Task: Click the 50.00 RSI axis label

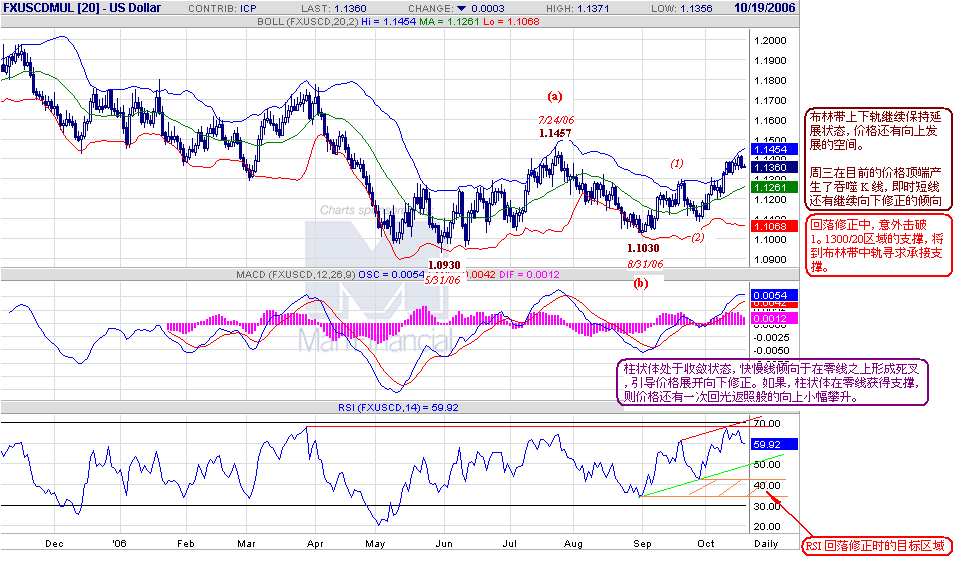Action: tap(767, 465)
